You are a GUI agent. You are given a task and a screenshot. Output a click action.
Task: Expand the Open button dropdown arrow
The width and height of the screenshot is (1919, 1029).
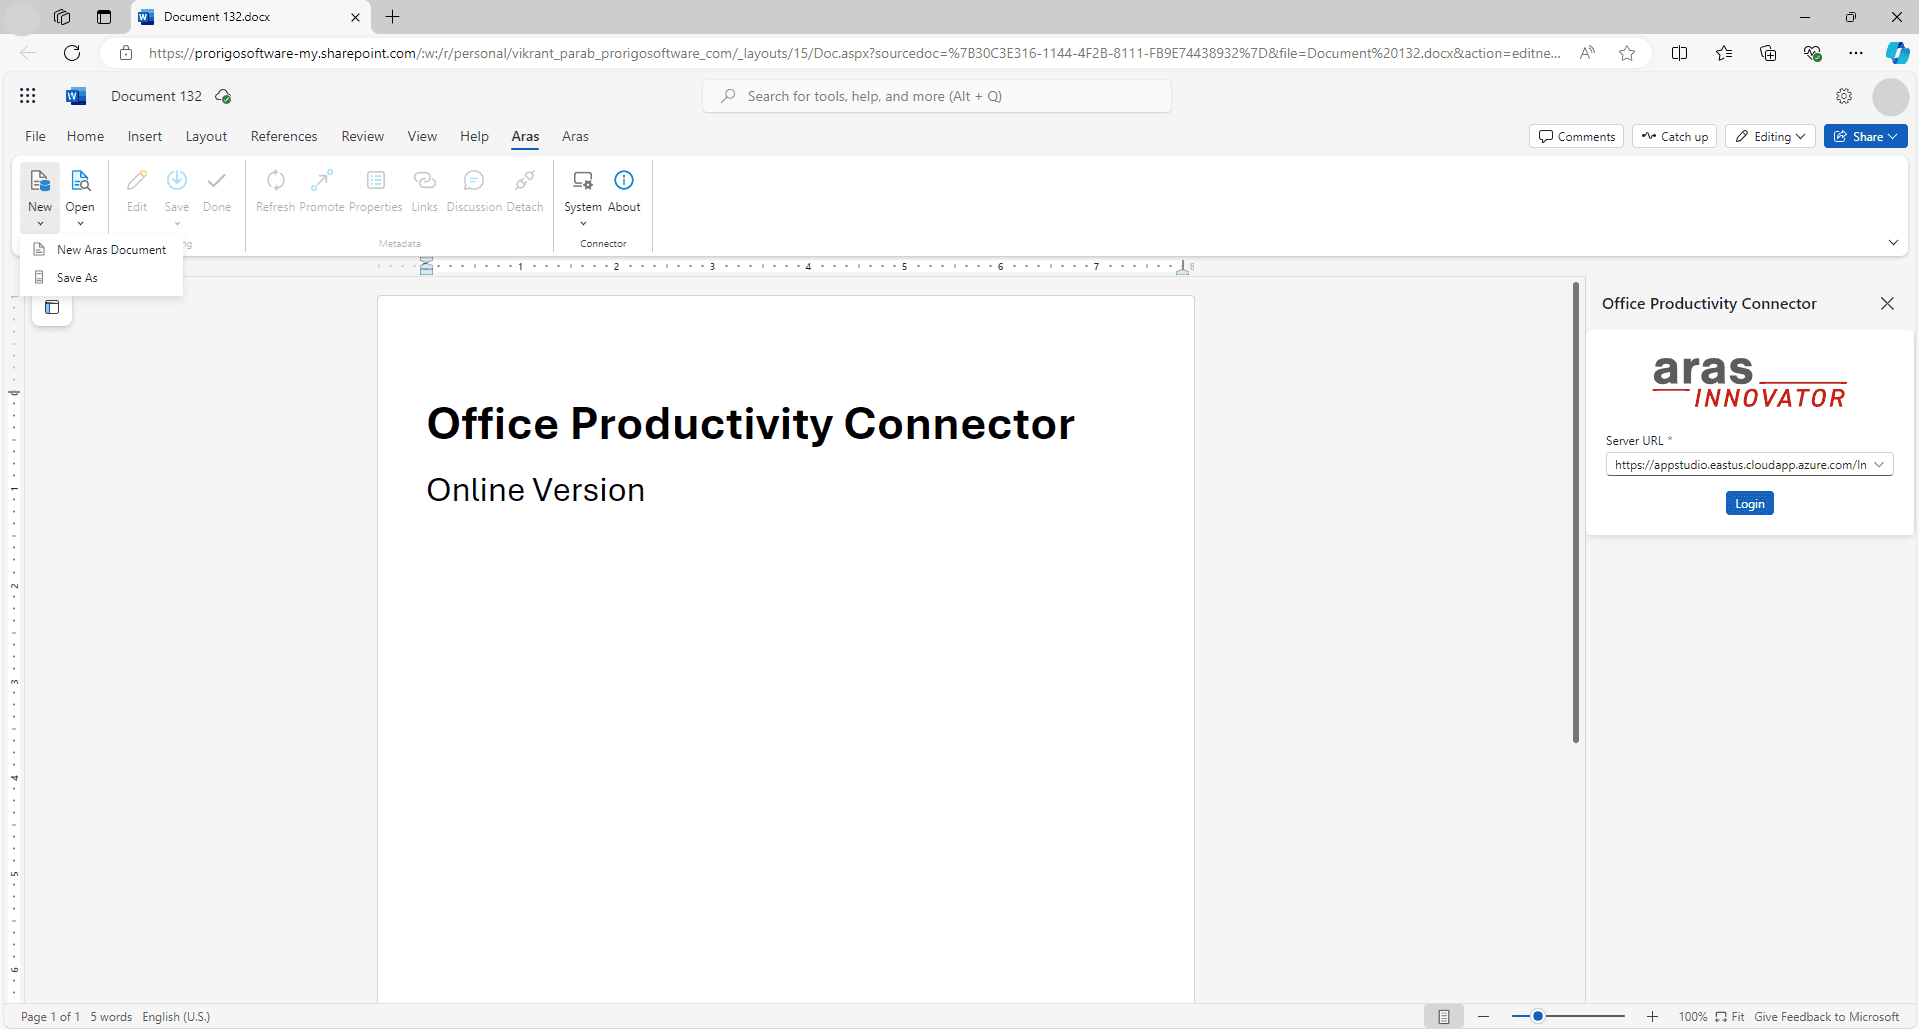(80, 224)
